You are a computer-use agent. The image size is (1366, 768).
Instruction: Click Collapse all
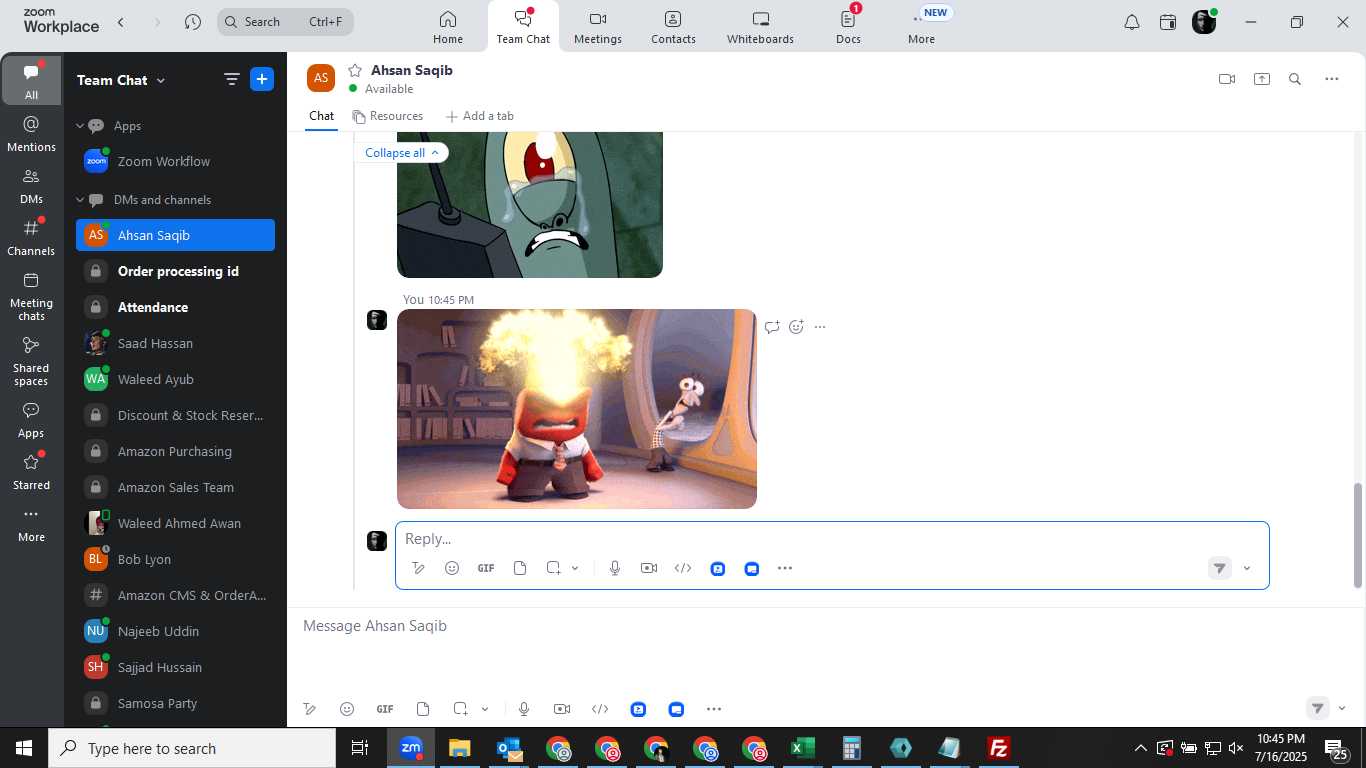402,153
